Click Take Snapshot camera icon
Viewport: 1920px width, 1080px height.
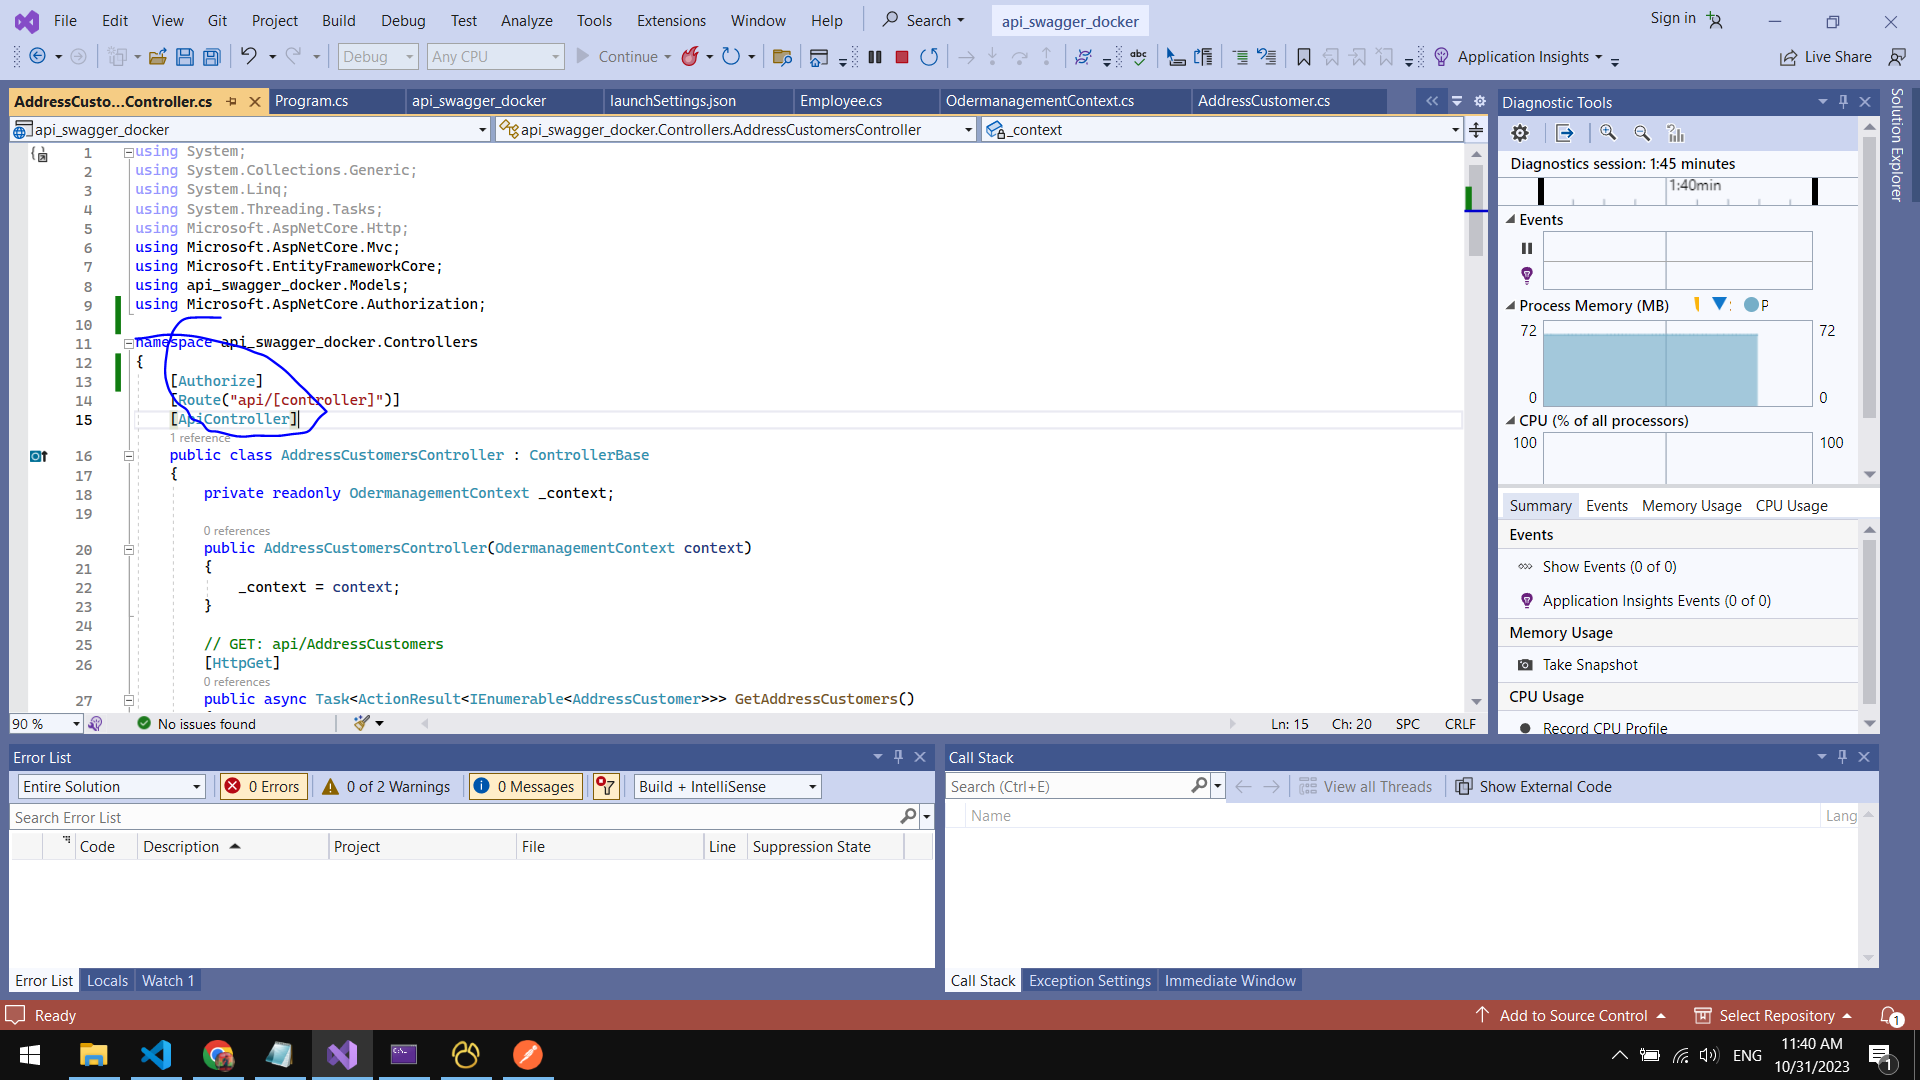tap(1525, 665)
